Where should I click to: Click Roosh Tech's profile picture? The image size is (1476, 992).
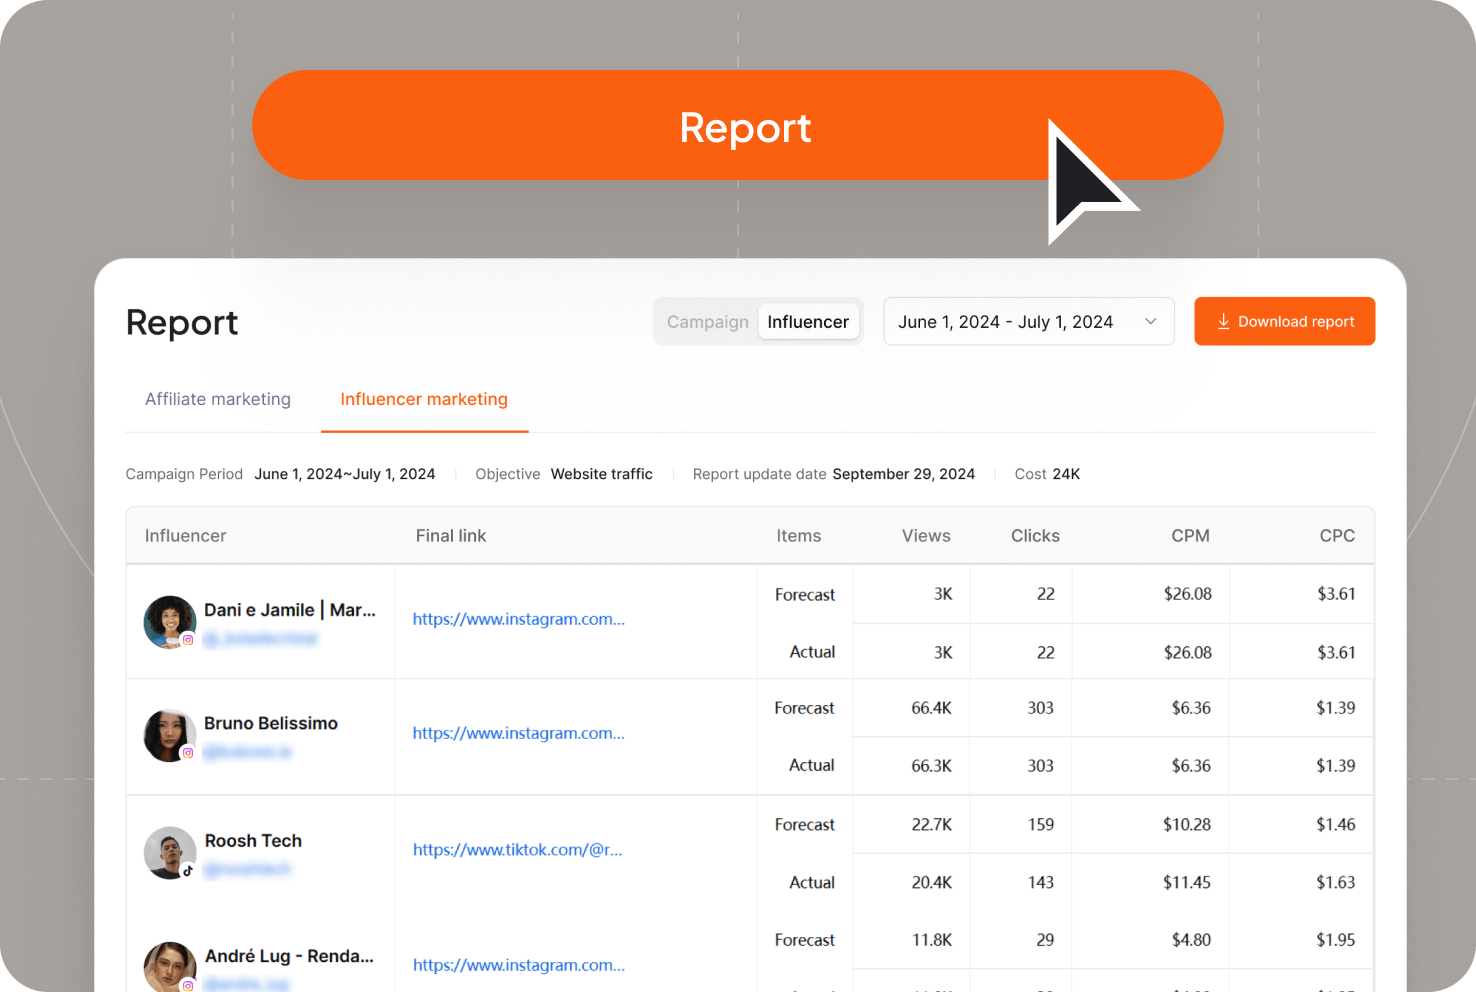pyautogui.click(x=170, y=853)
